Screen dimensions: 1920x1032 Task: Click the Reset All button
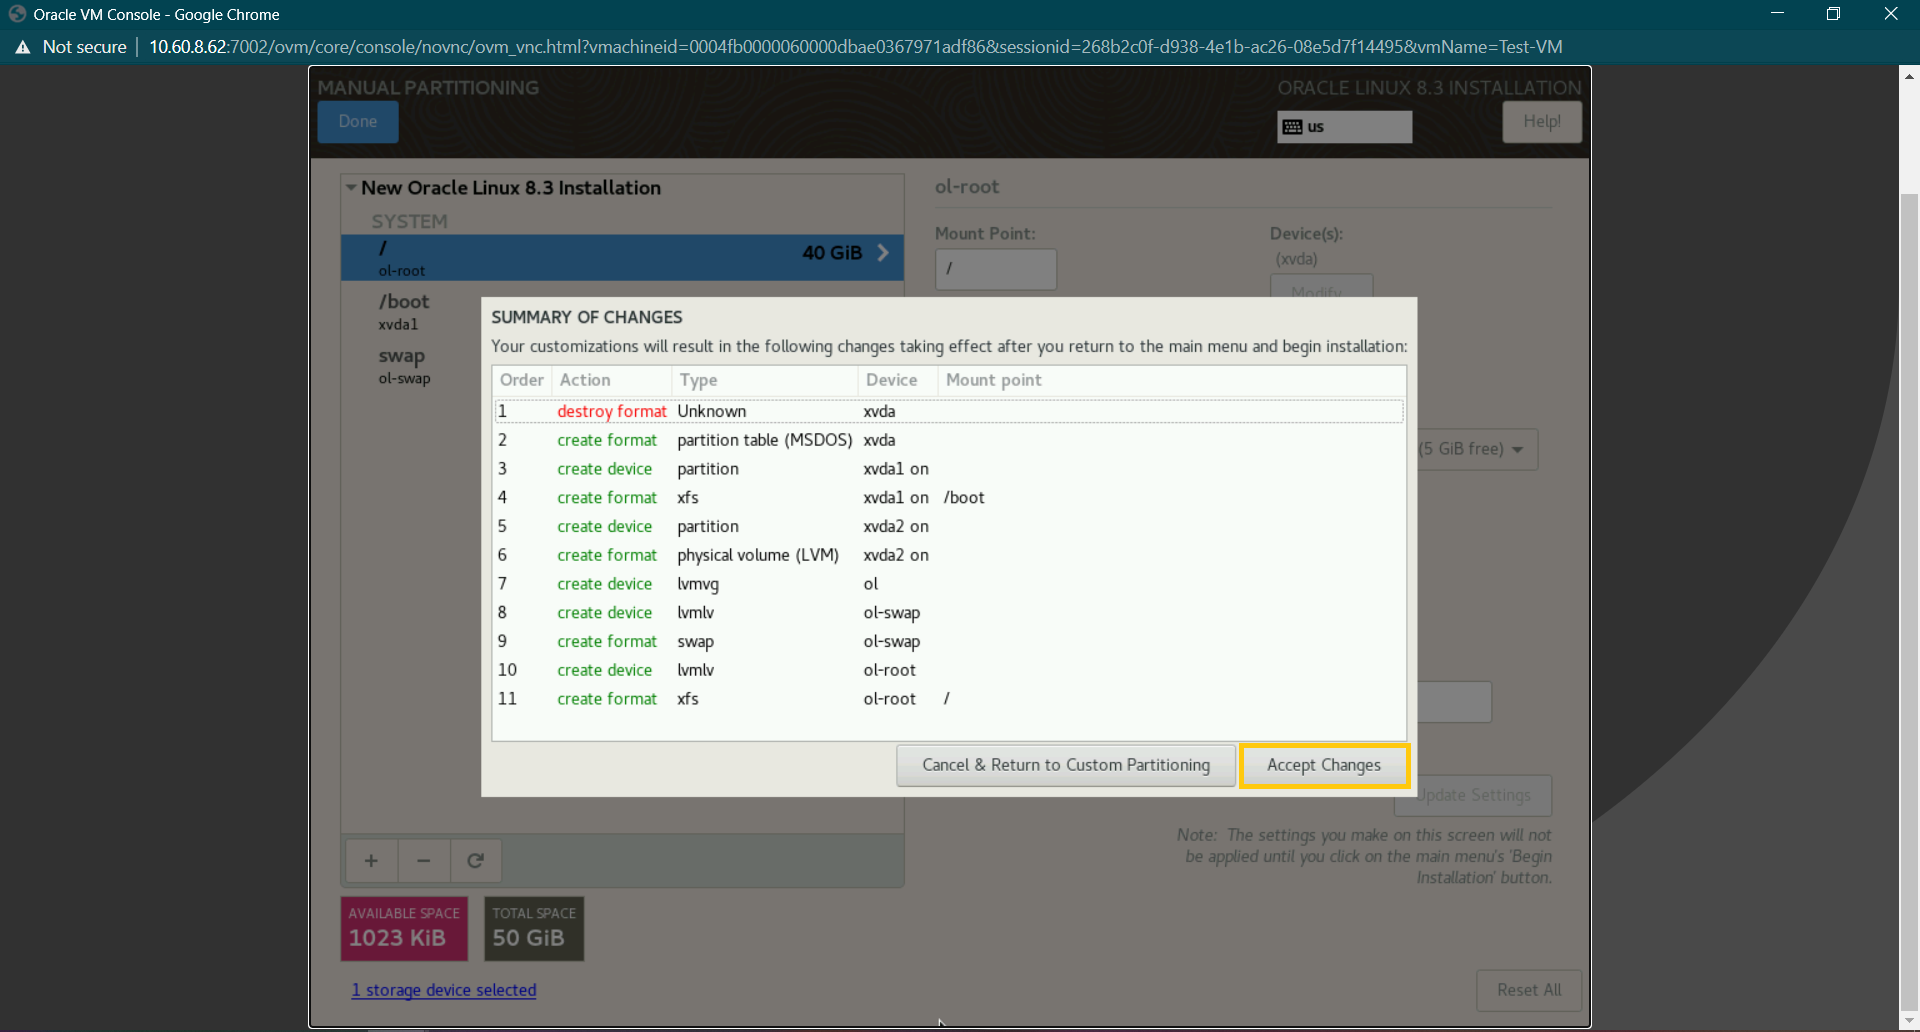pos(1529,990)
